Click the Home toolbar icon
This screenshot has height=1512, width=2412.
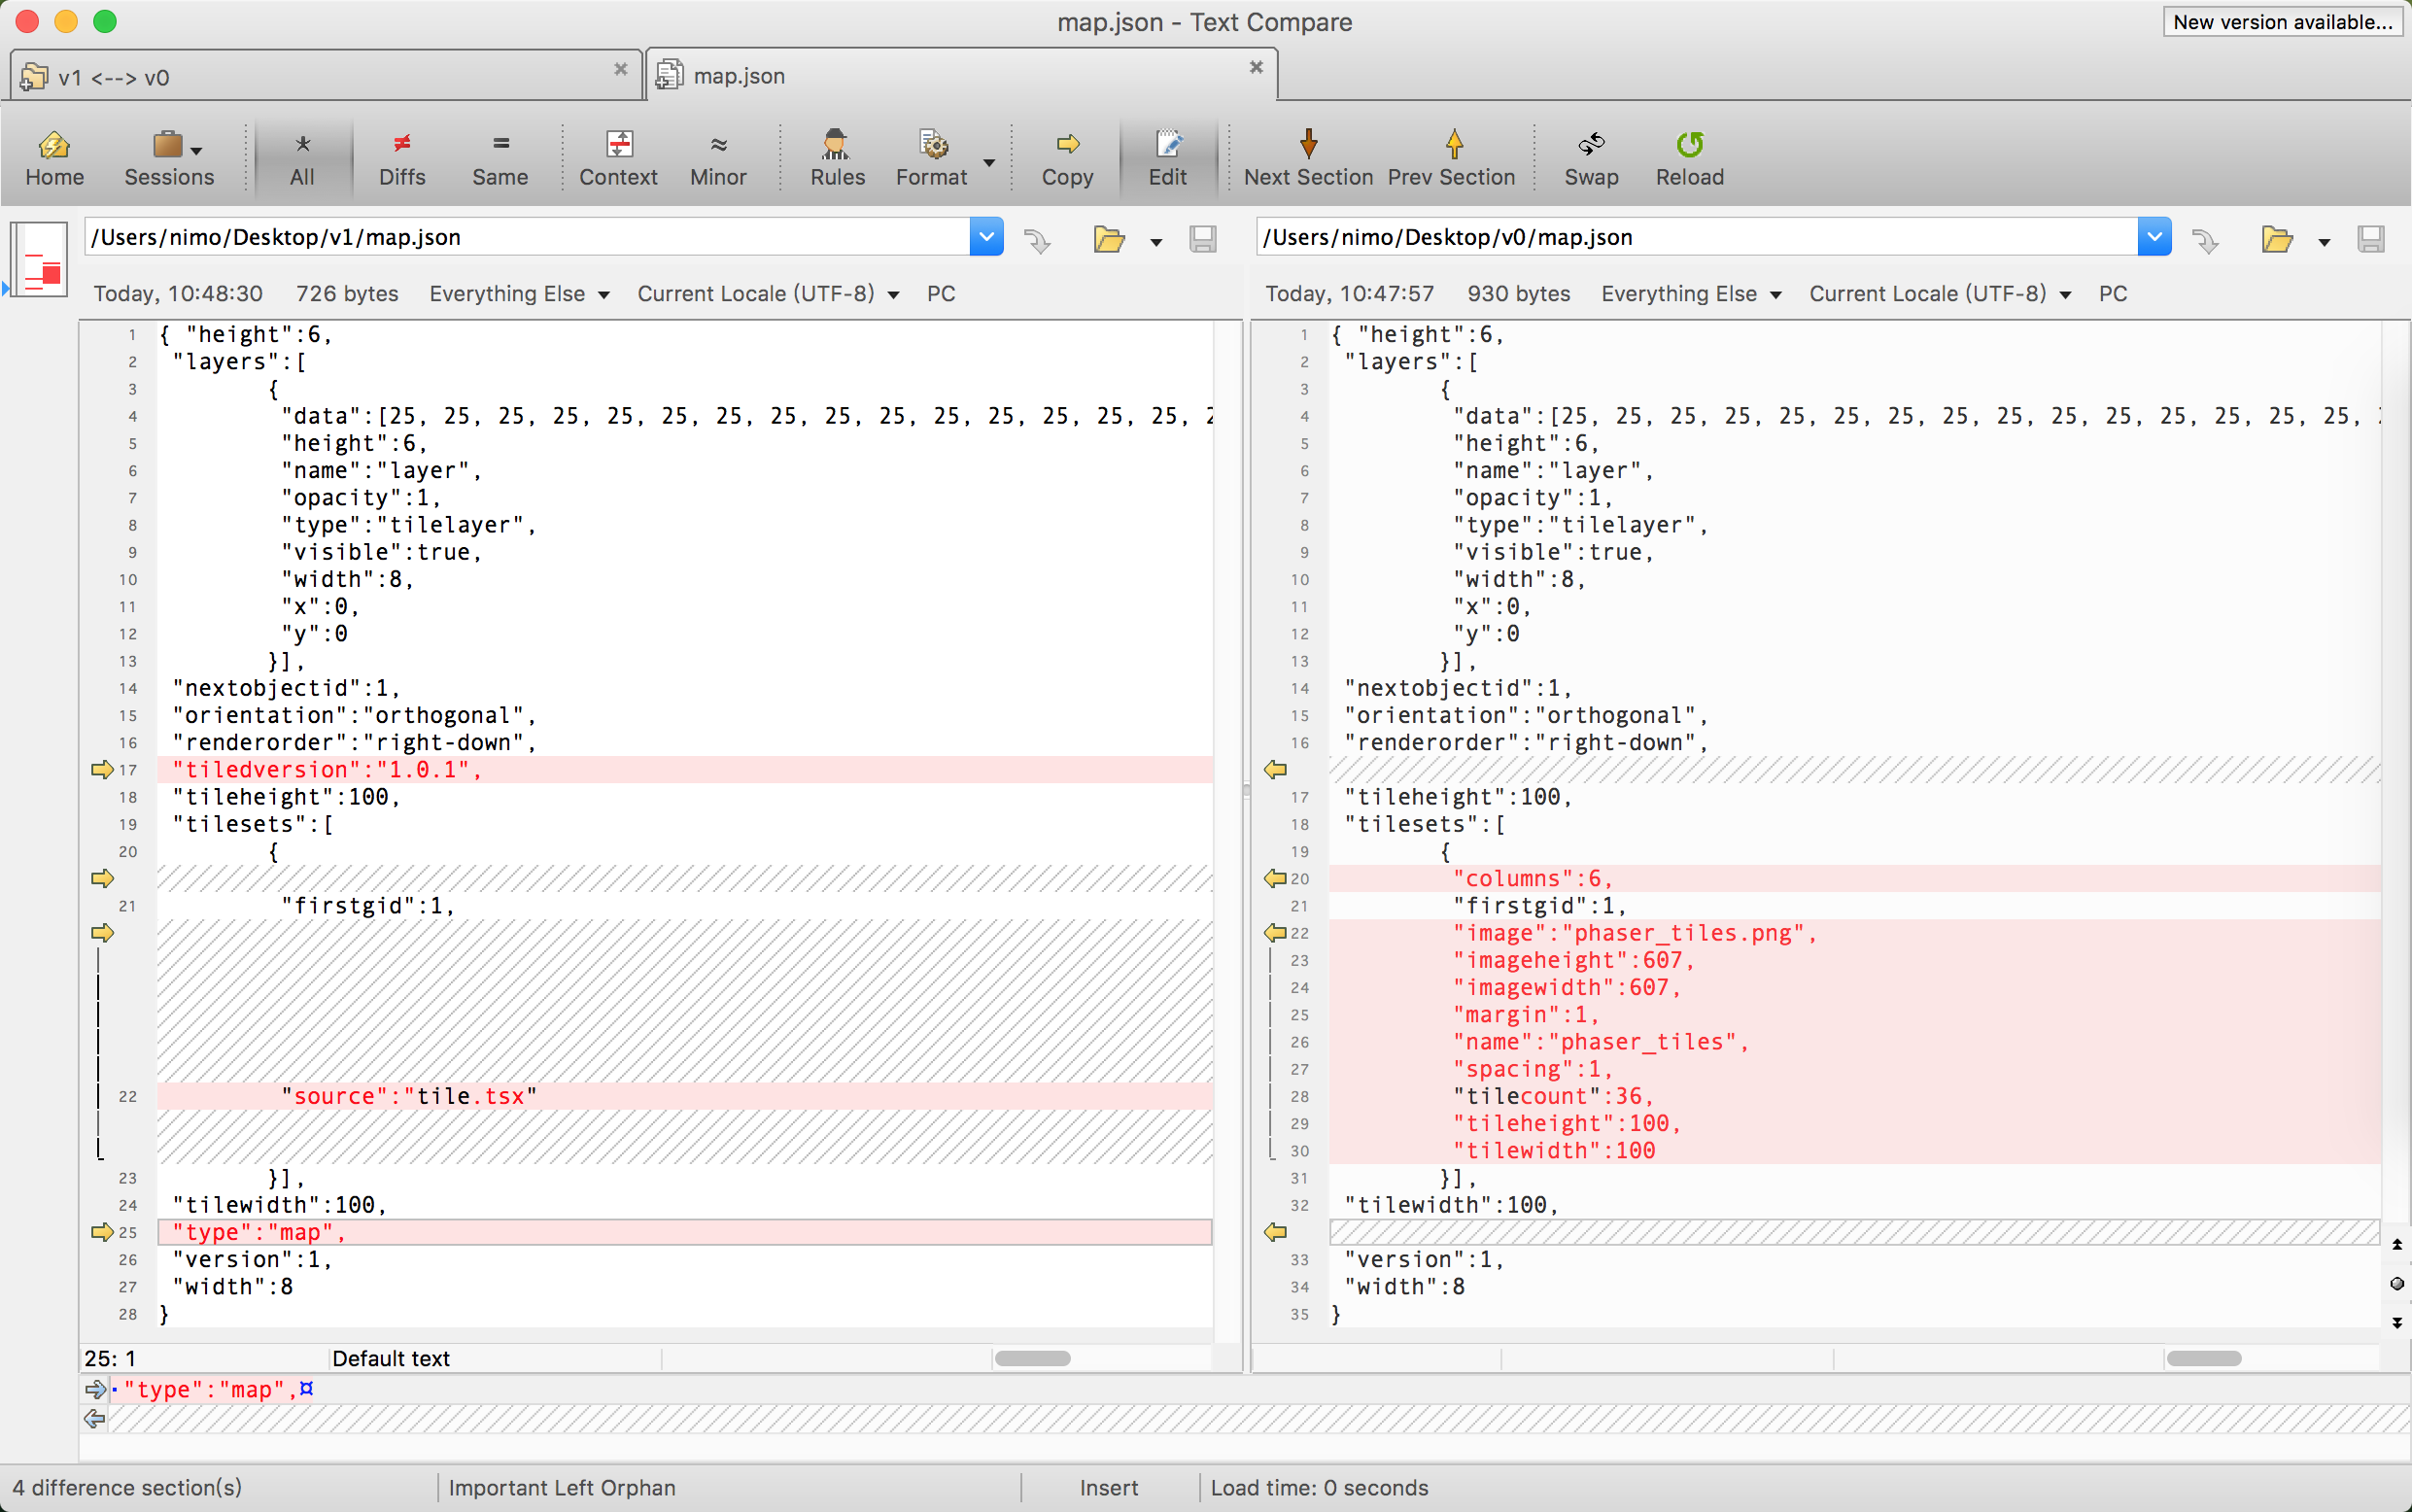pos(57,156)
